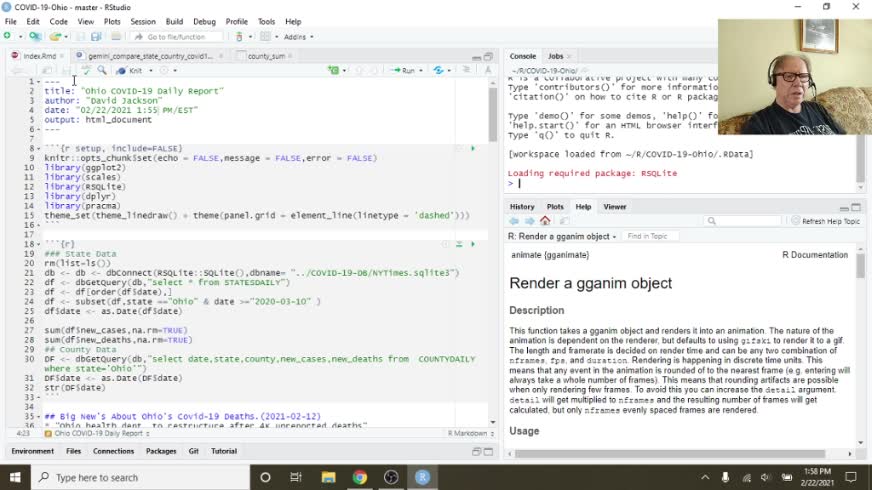Switch to gemini_compare_state_country_covid tab
This screenshot has height=490, width=872.
click(x=150, y=56)
